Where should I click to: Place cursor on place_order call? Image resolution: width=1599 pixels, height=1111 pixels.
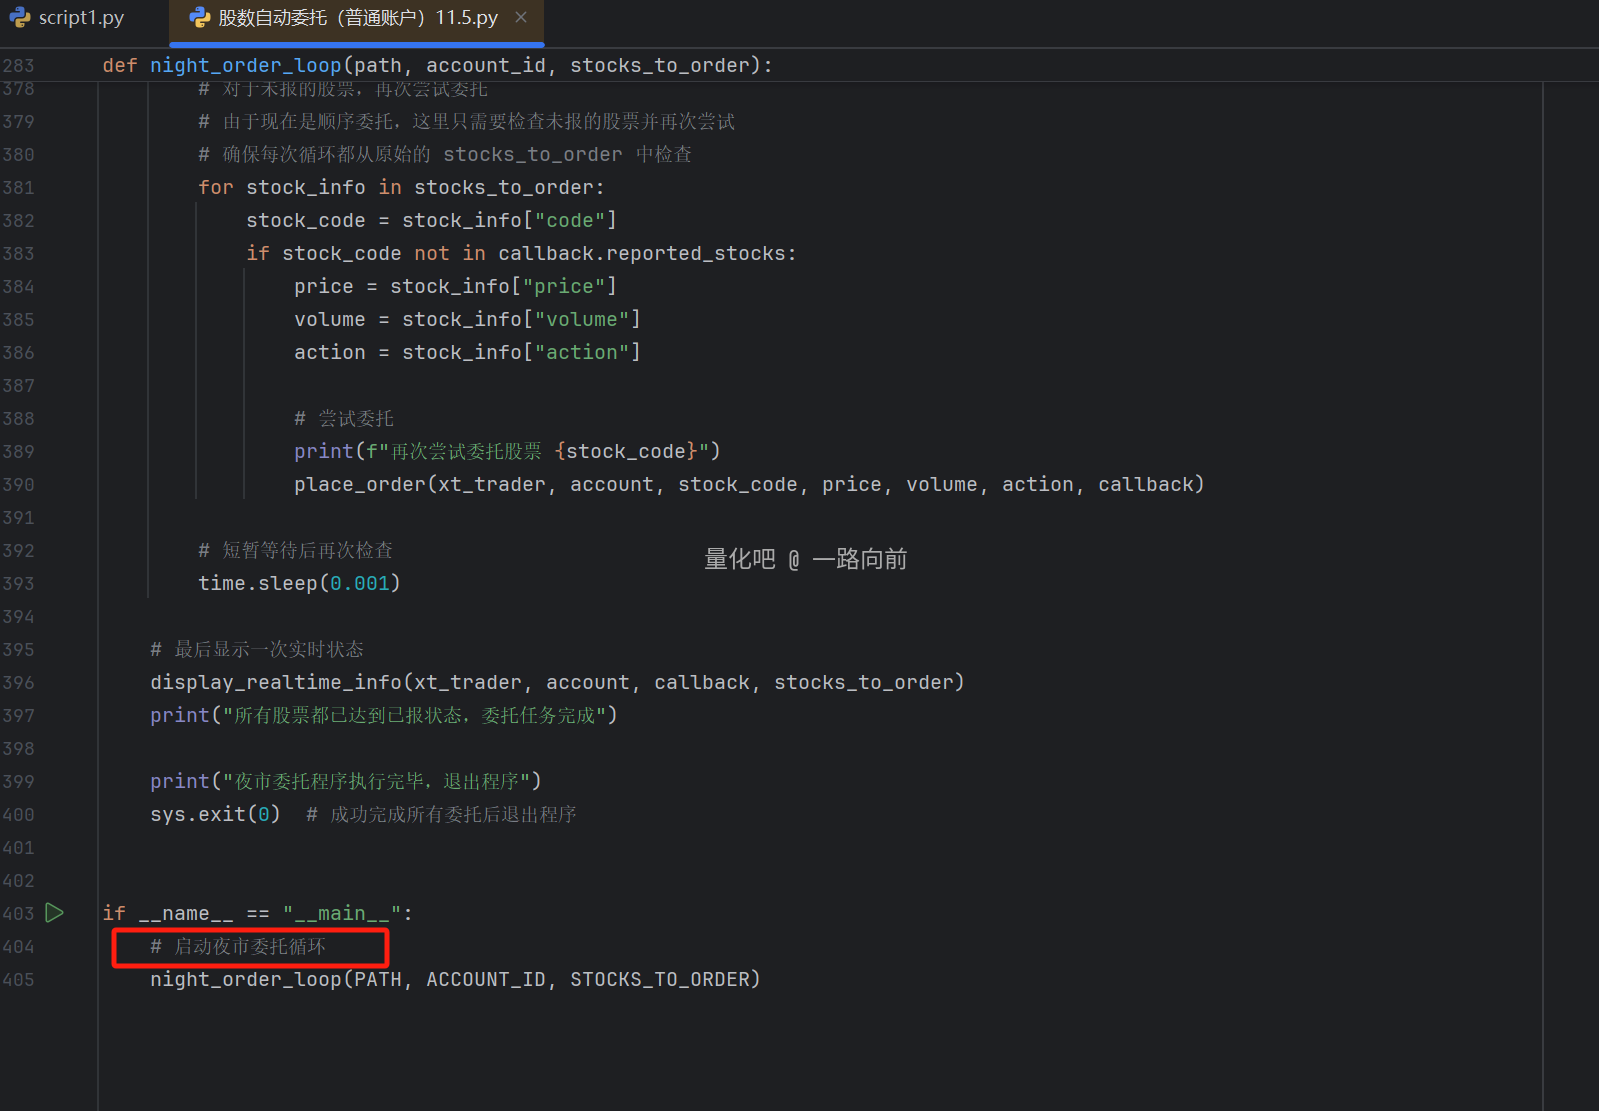[x=360, y=484]
